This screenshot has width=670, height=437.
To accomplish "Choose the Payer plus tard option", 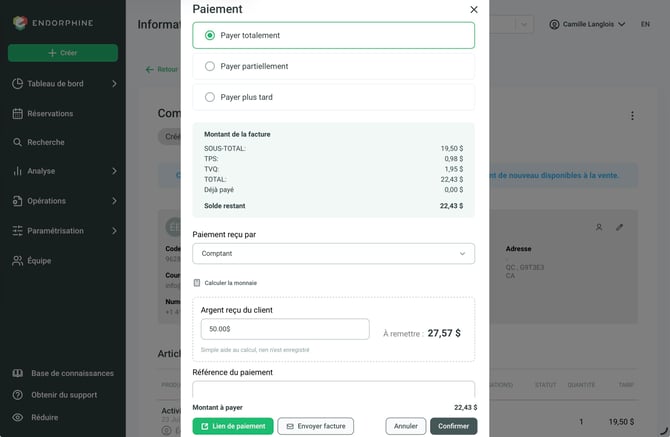I will [333, 97].
